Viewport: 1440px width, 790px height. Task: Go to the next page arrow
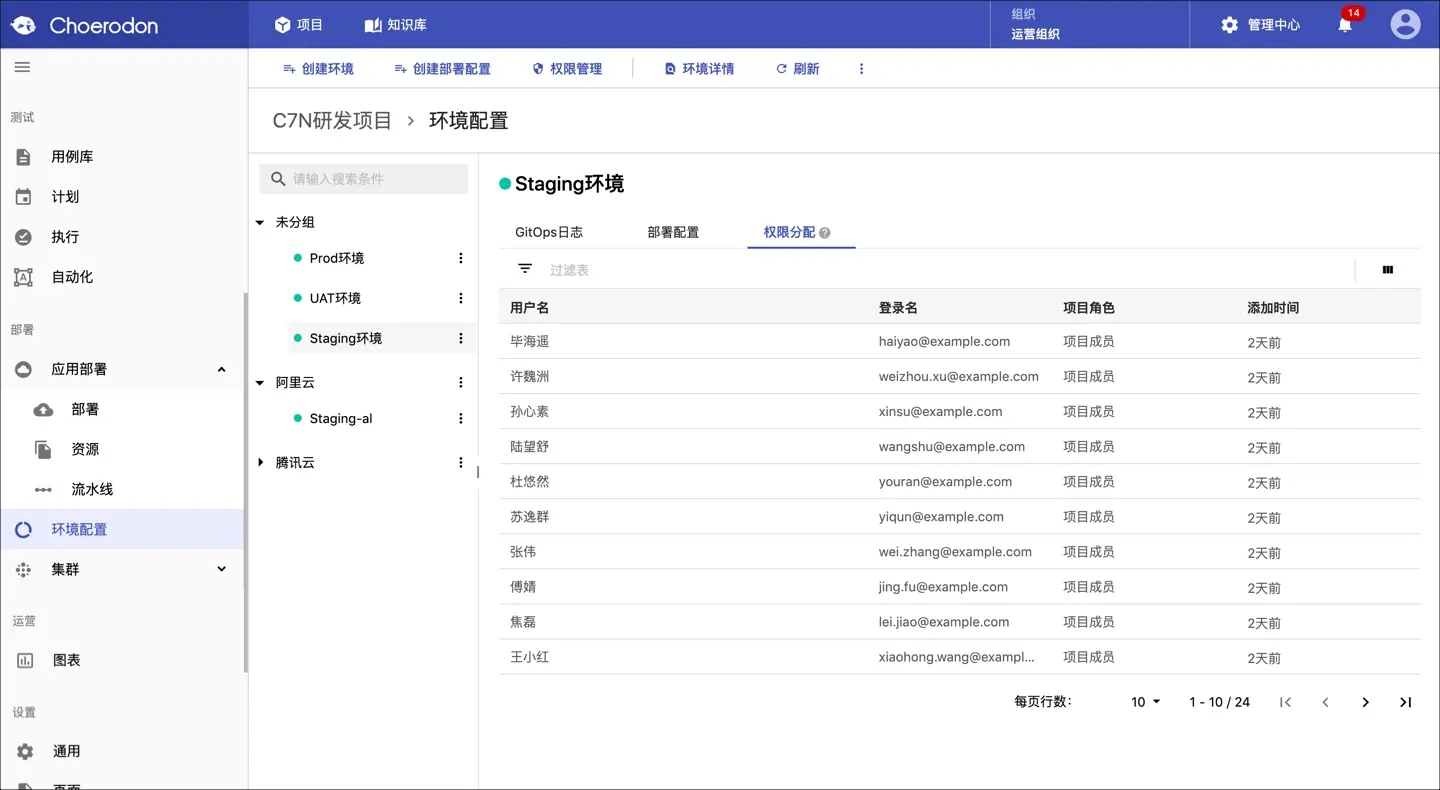[1365, 702]
